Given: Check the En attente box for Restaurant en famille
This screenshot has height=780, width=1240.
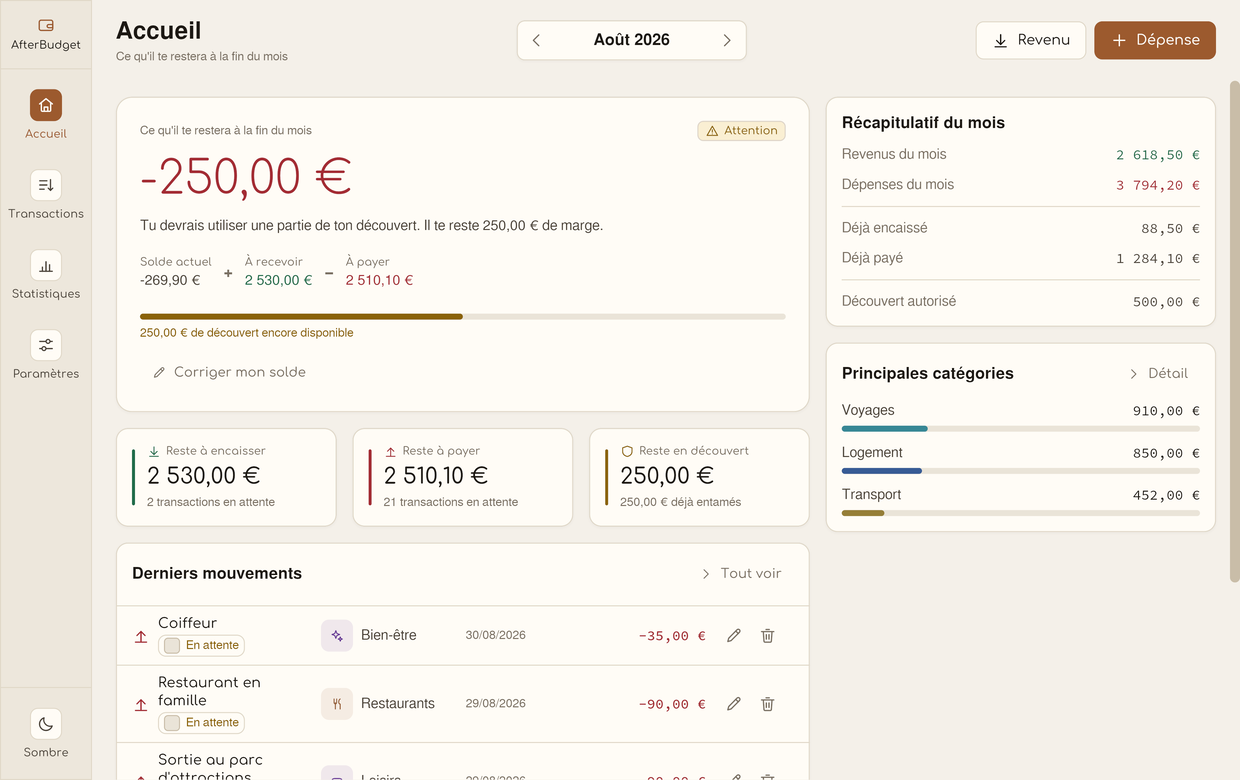Looking at the screenshot, I should [x=172, y=722].
